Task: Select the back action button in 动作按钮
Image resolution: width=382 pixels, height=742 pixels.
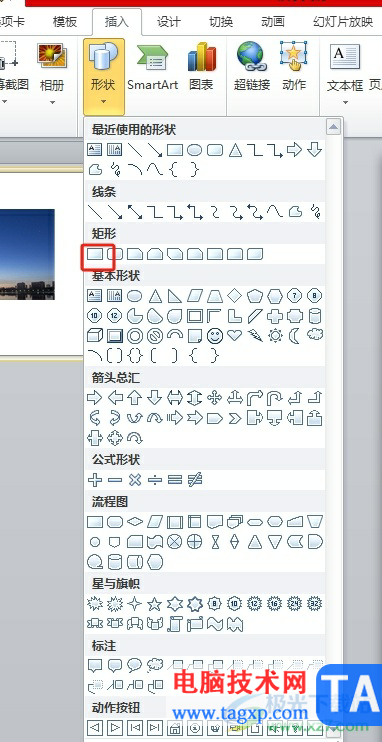Action: pyautogui.click(x=95, y=727)
